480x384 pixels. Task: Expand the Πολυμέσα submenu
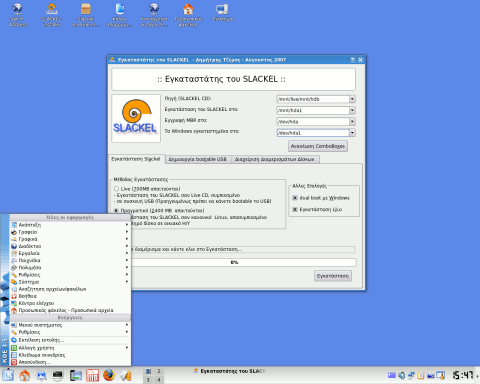[70, 268]
